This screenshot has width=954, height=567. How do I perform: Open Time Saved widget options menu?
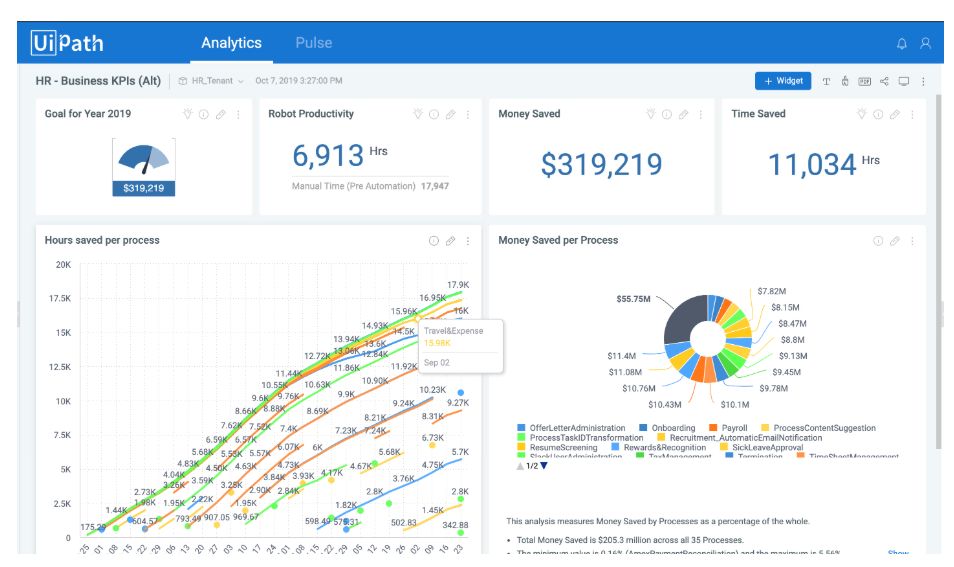(912, 114)
